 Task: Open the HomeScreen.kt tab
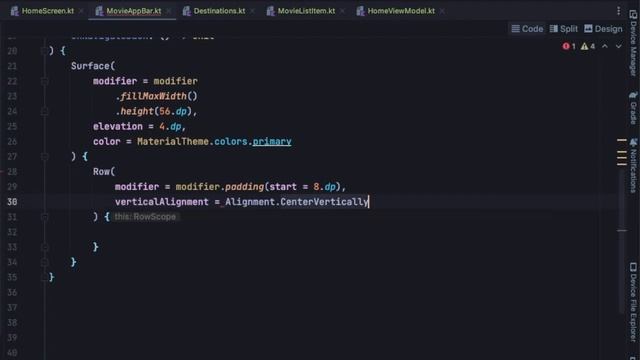[47, 11]
